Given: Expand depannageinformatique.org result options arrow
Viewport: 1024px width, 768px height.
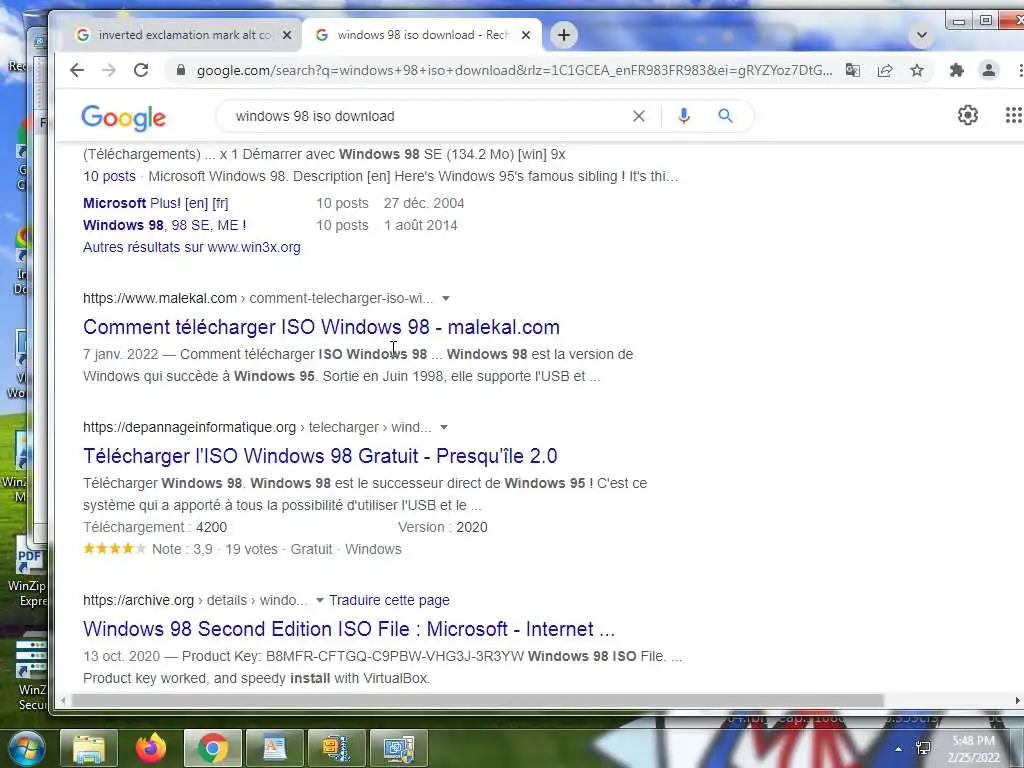Looking at the screenshot, I should point(444,428).
